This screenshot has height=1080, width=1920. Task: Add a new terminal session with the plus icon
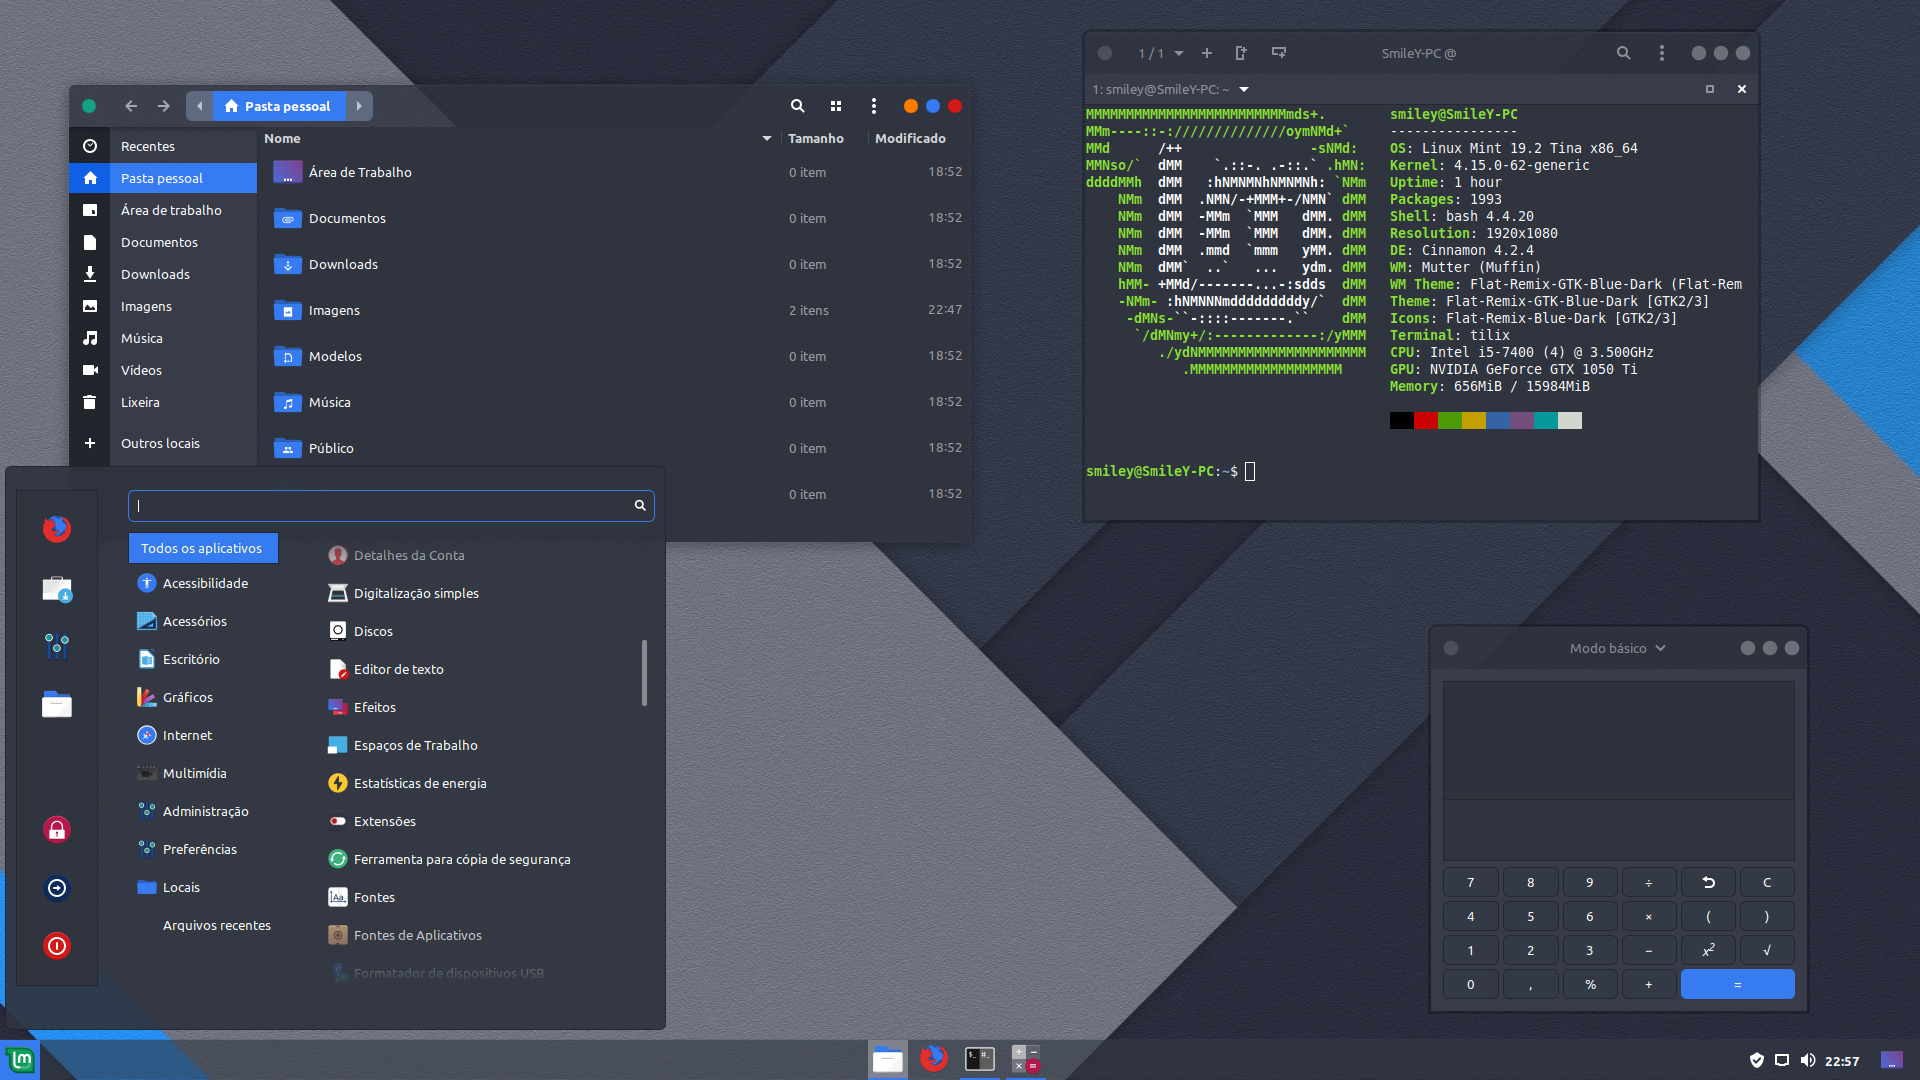click(x=1207, y=53)
